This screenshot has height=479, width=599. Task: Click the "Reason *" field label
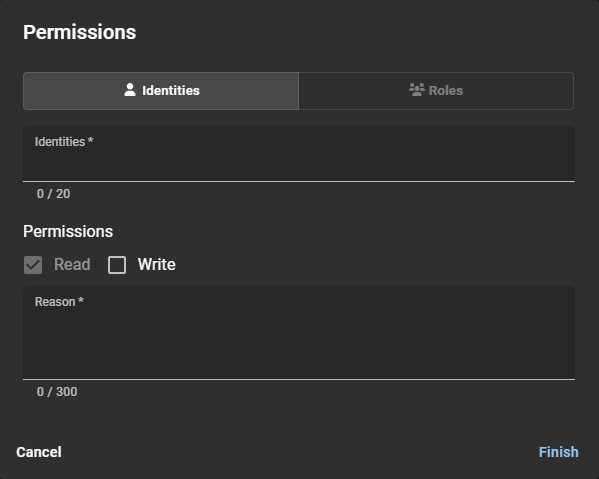pos(59,302)
